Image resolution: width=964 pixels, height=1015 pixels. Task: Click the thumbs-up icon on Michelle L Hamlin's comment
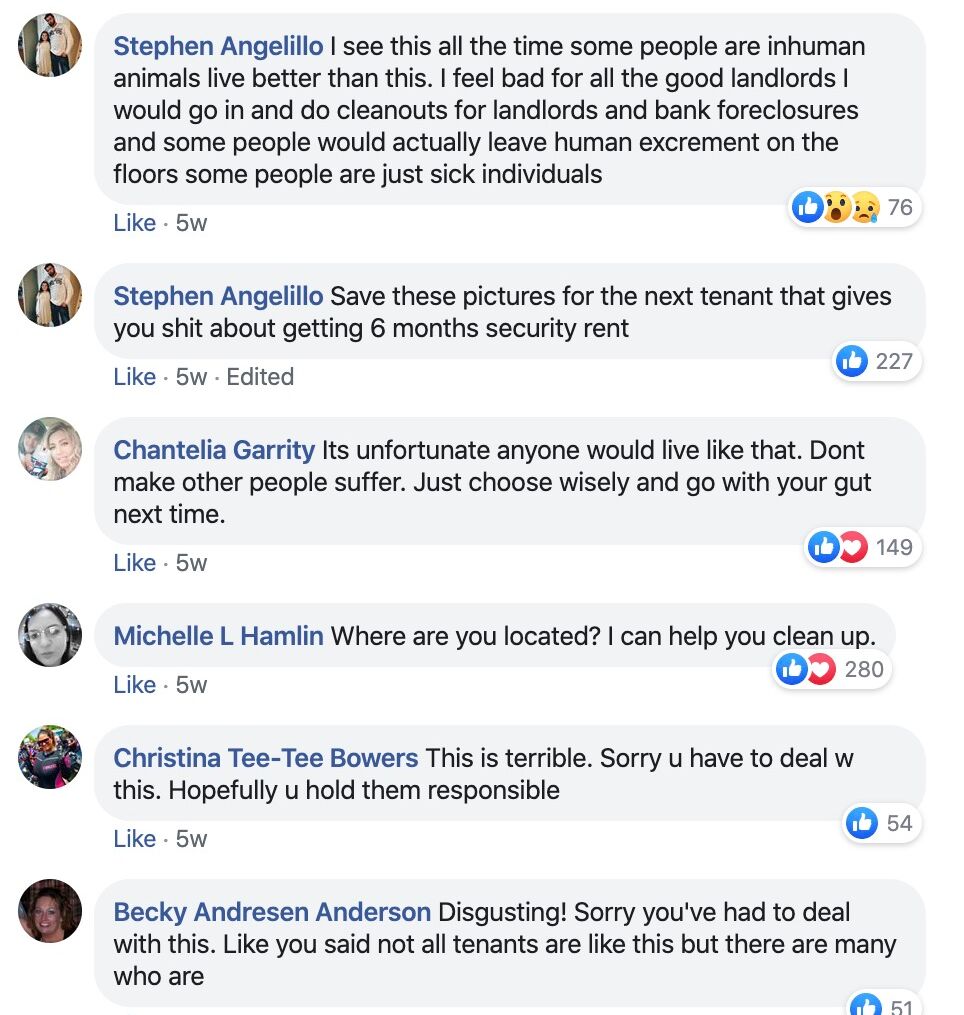pyautogui.click(x=792, y=669)
